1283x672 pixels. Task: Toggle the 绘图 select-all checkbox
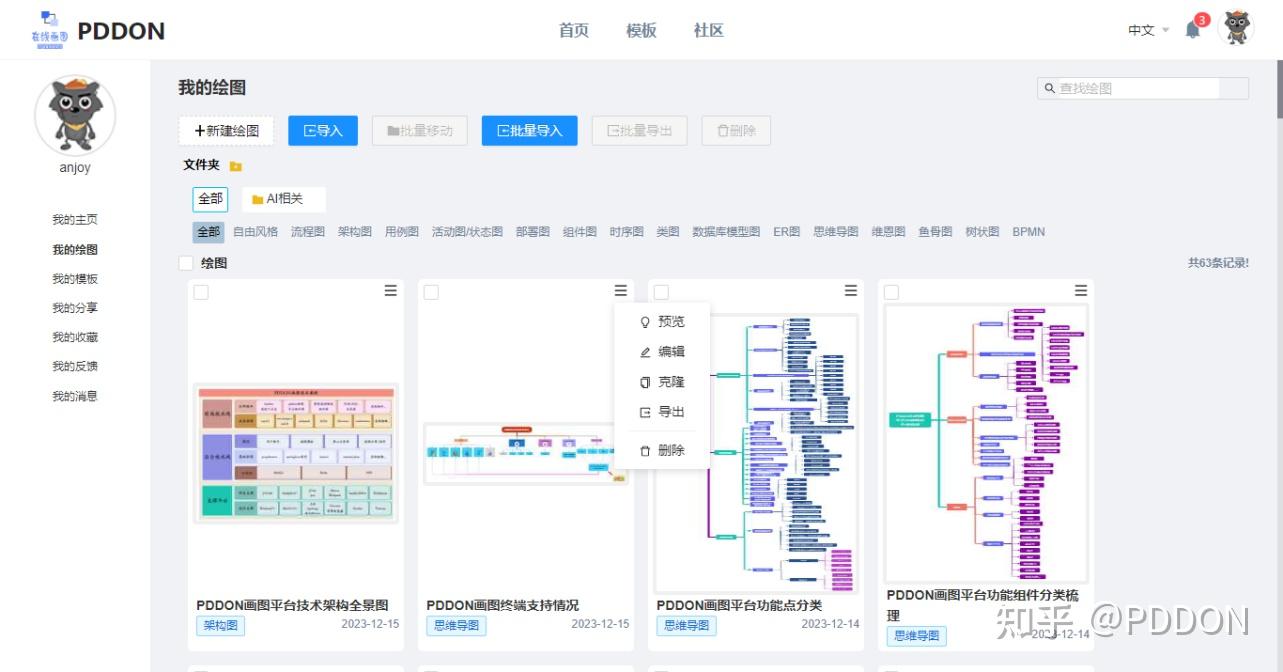click(x=185, y=262)
